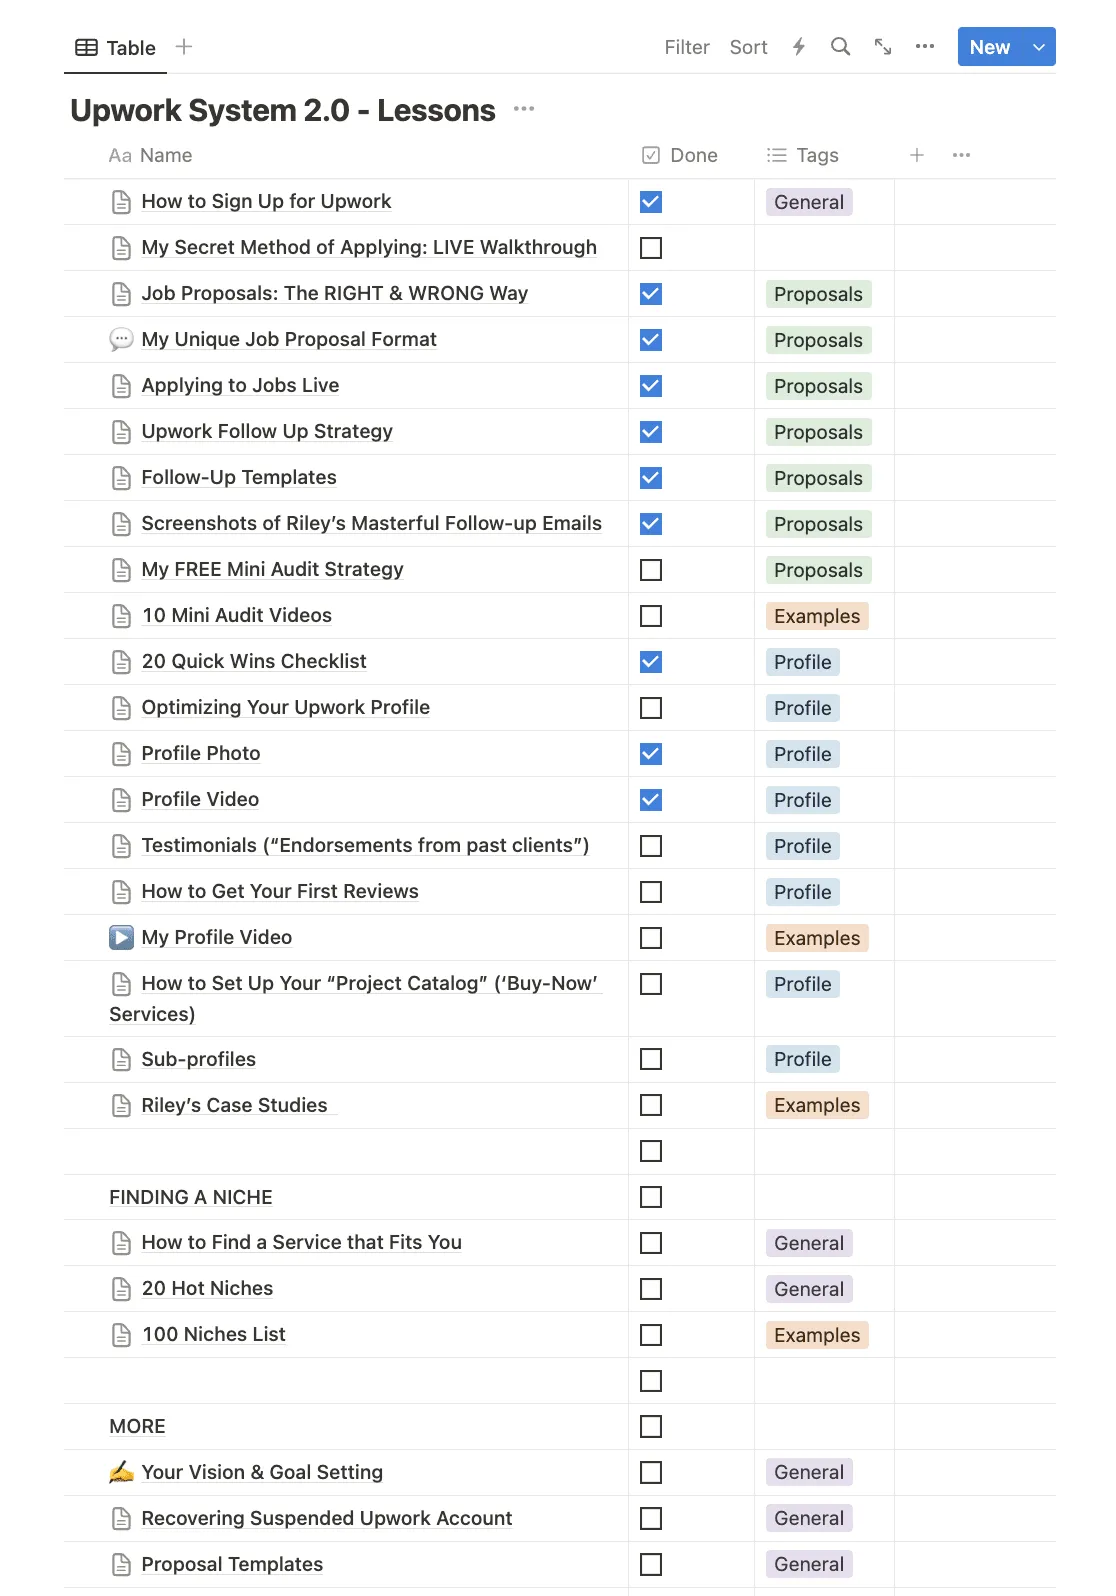Click Proposals tag on Applying to Jobs Live row
The width and height of the screenshot is (1116, 1596).
(x=818, y=386)
